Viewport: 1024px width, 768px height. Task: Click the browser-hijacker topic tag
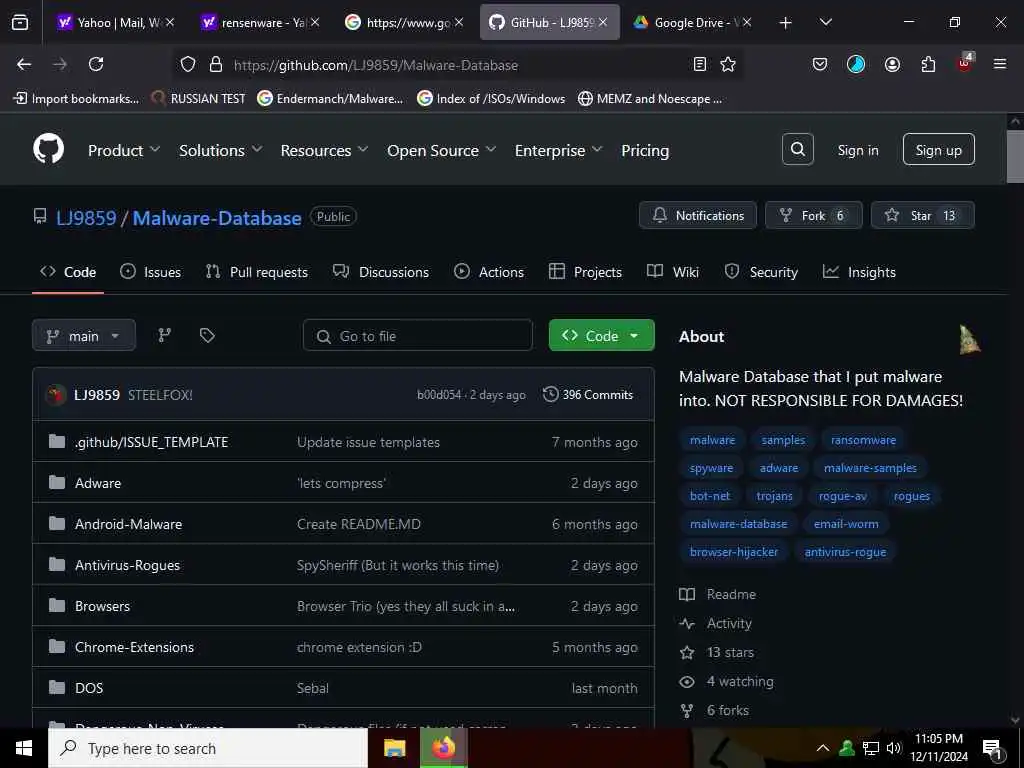point(733,552)
